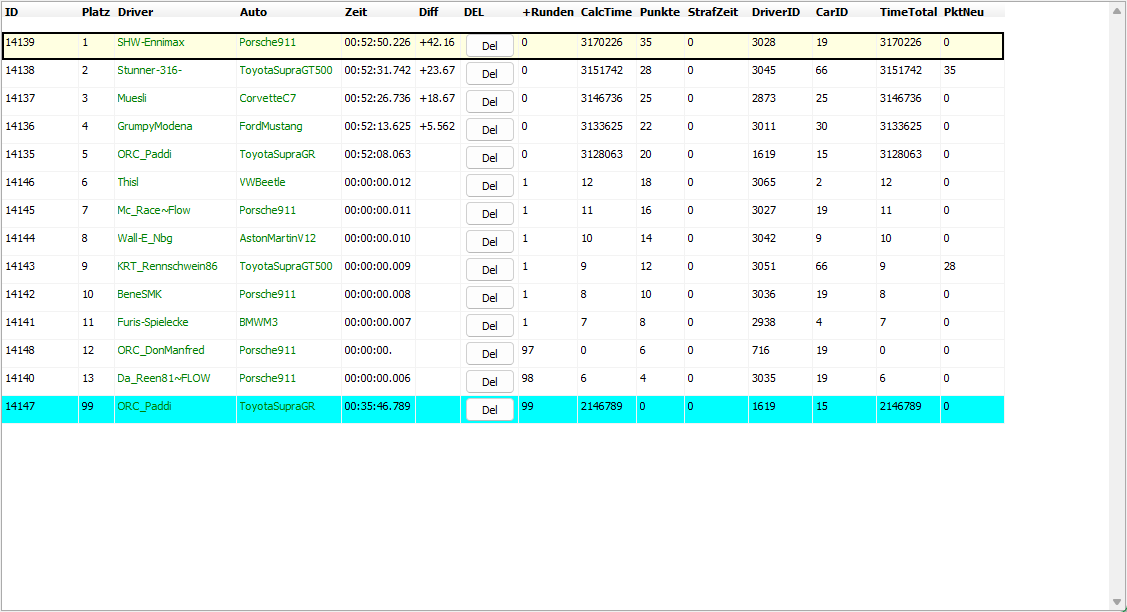Click the BMWM3 car entry
Viewport: 1127px width, 612px height.
(258, 323)
